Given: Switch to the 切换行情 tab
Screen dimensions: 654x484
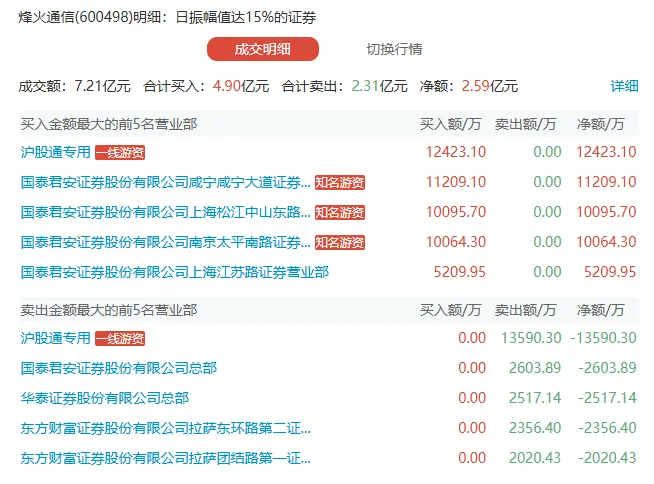Looking at the screenshot, I should [x=394, y=49].
